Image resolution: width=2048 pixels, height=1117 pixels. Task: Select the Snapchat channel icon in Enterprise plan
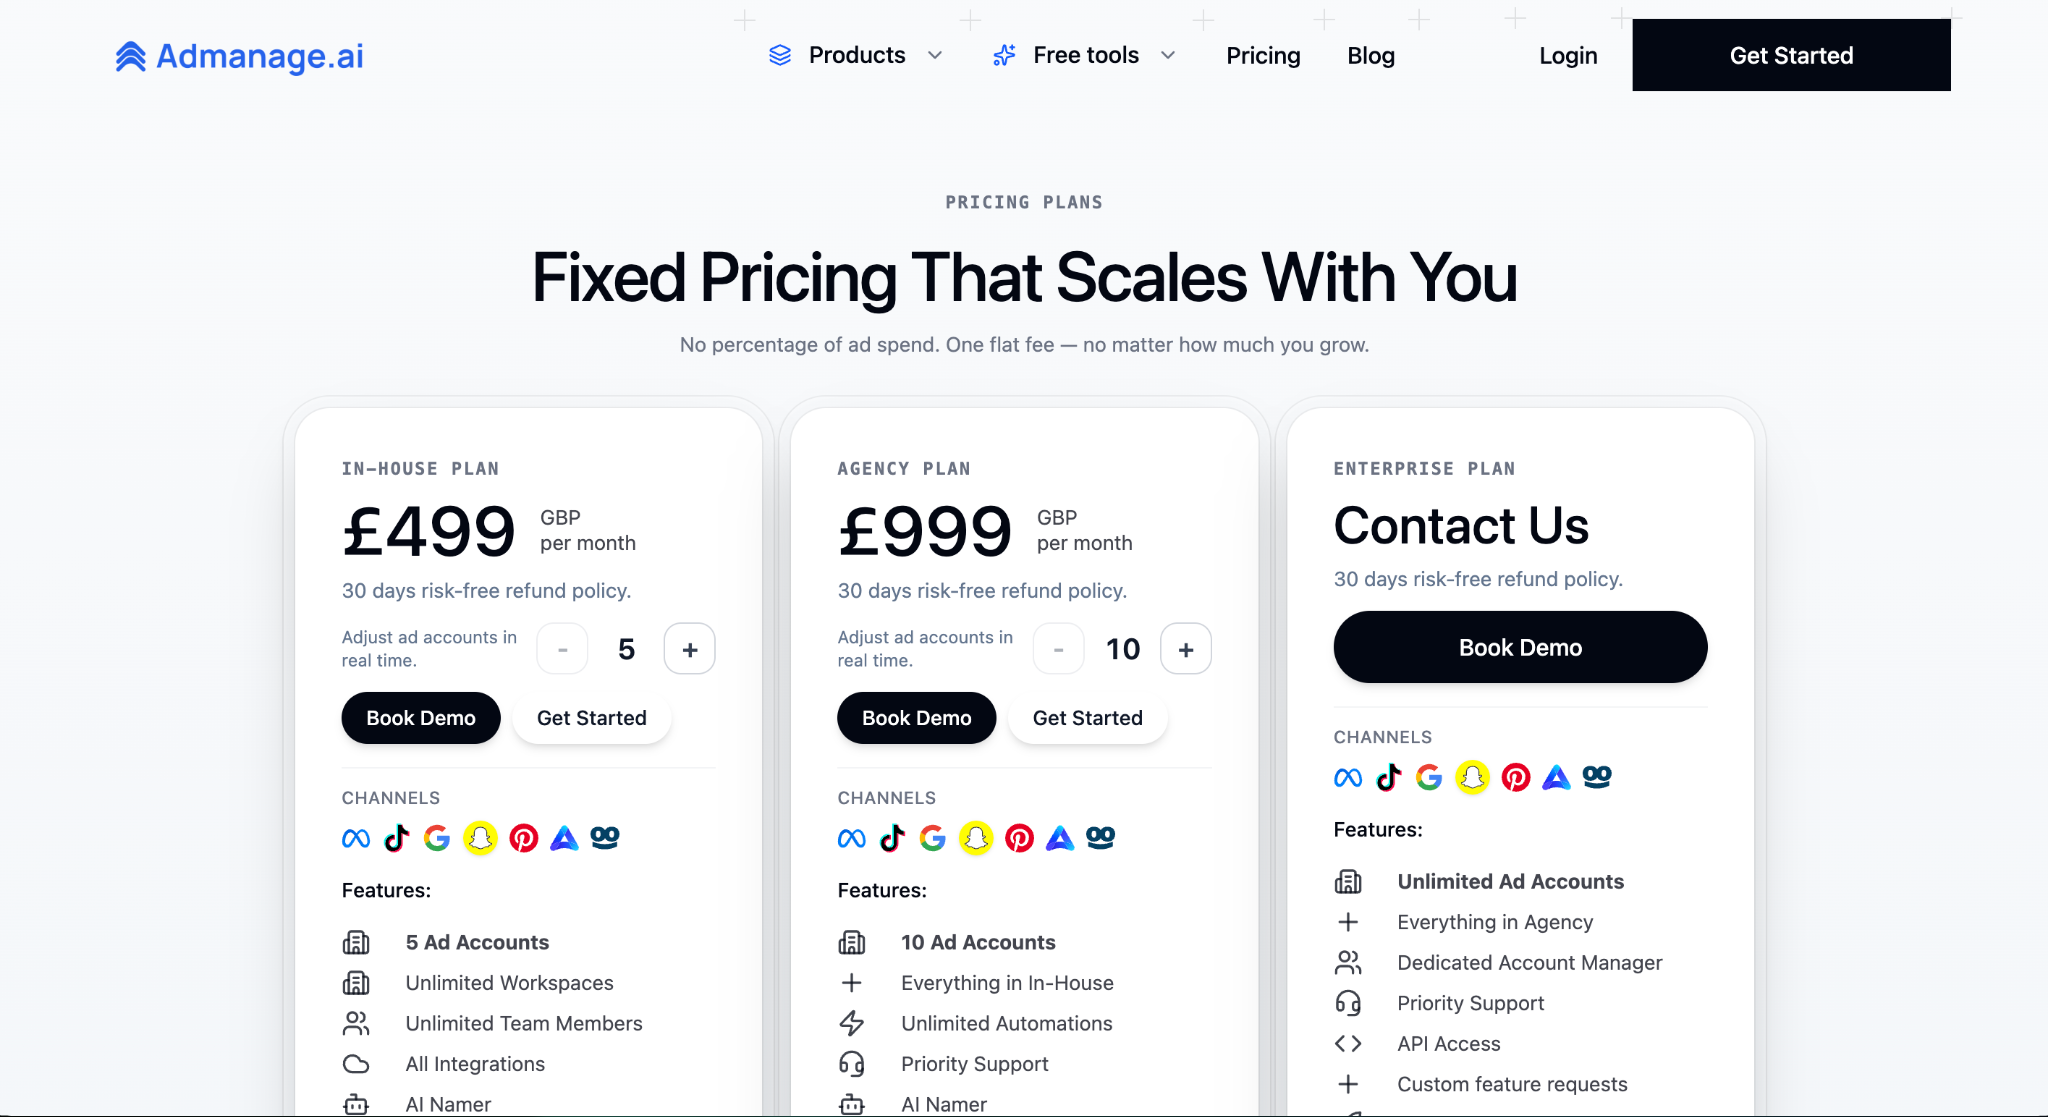tap(1470, 777)
